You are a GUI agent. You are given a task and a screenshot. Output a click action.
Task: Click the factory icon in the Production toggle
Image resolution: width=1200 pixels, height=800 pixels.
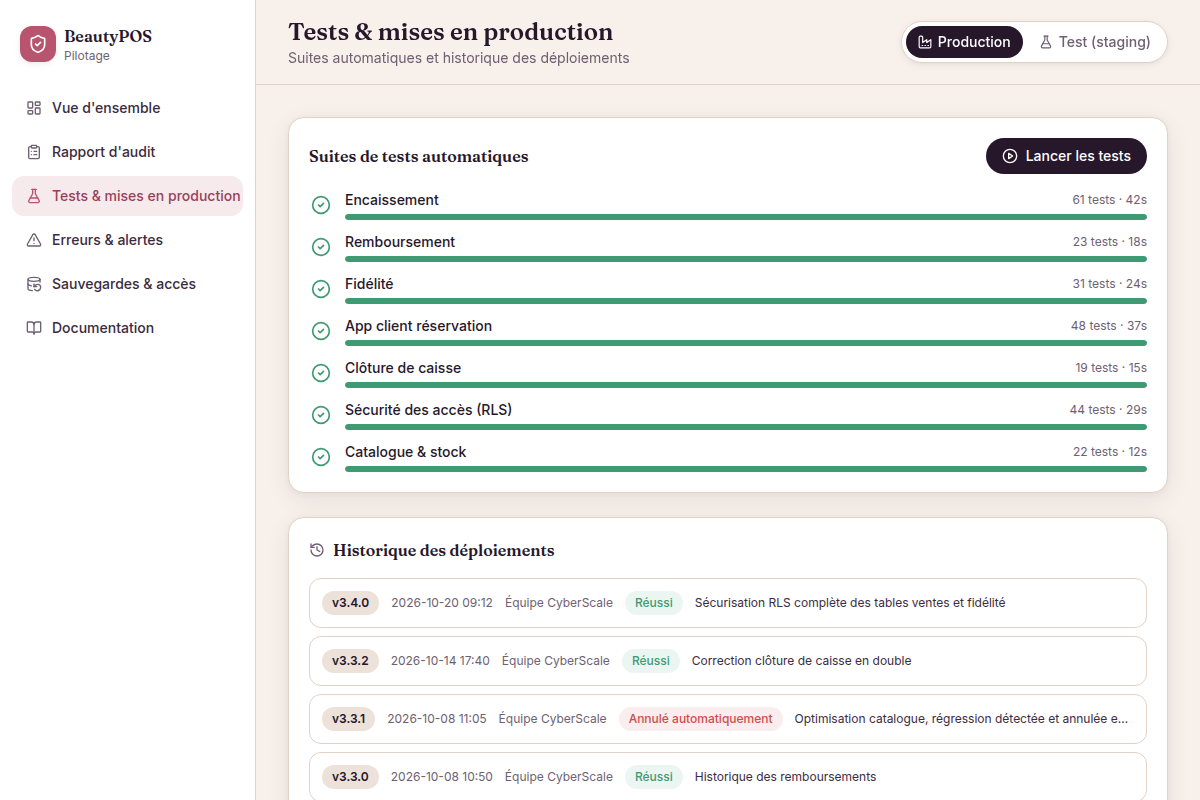tap(925, 42)
